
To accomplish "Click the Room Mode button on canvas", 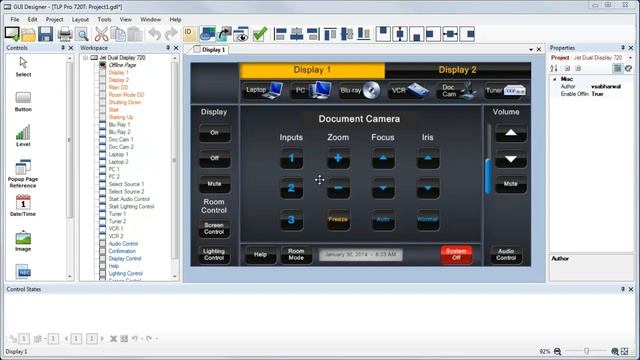I will point(296,254).
